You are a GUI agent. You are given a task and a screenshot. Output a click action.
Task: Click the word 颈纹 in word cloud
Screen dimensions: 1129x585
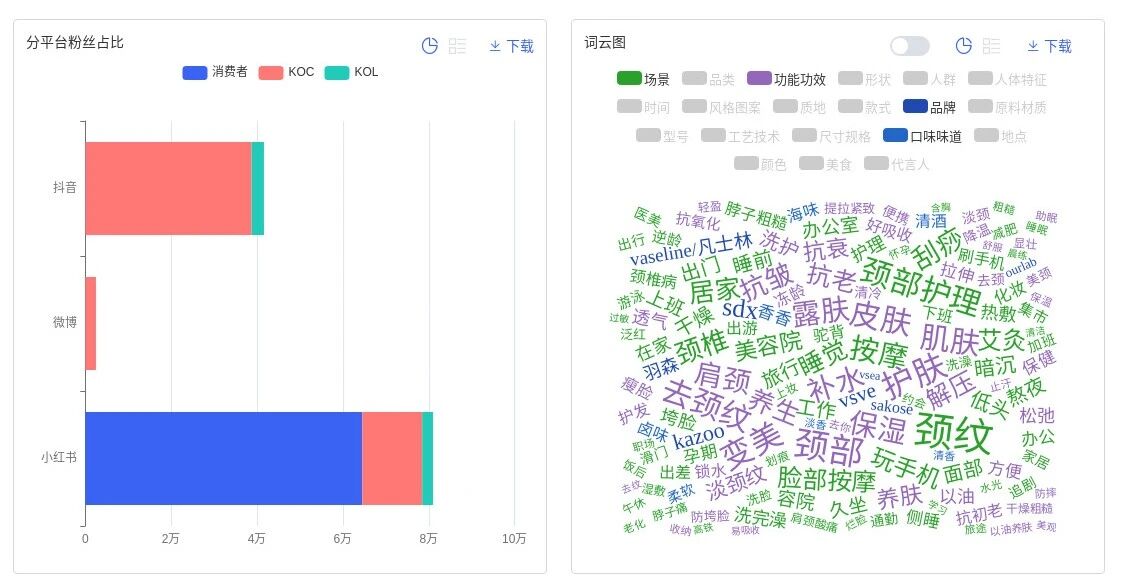pyautogui.click(x=953, y=434)
